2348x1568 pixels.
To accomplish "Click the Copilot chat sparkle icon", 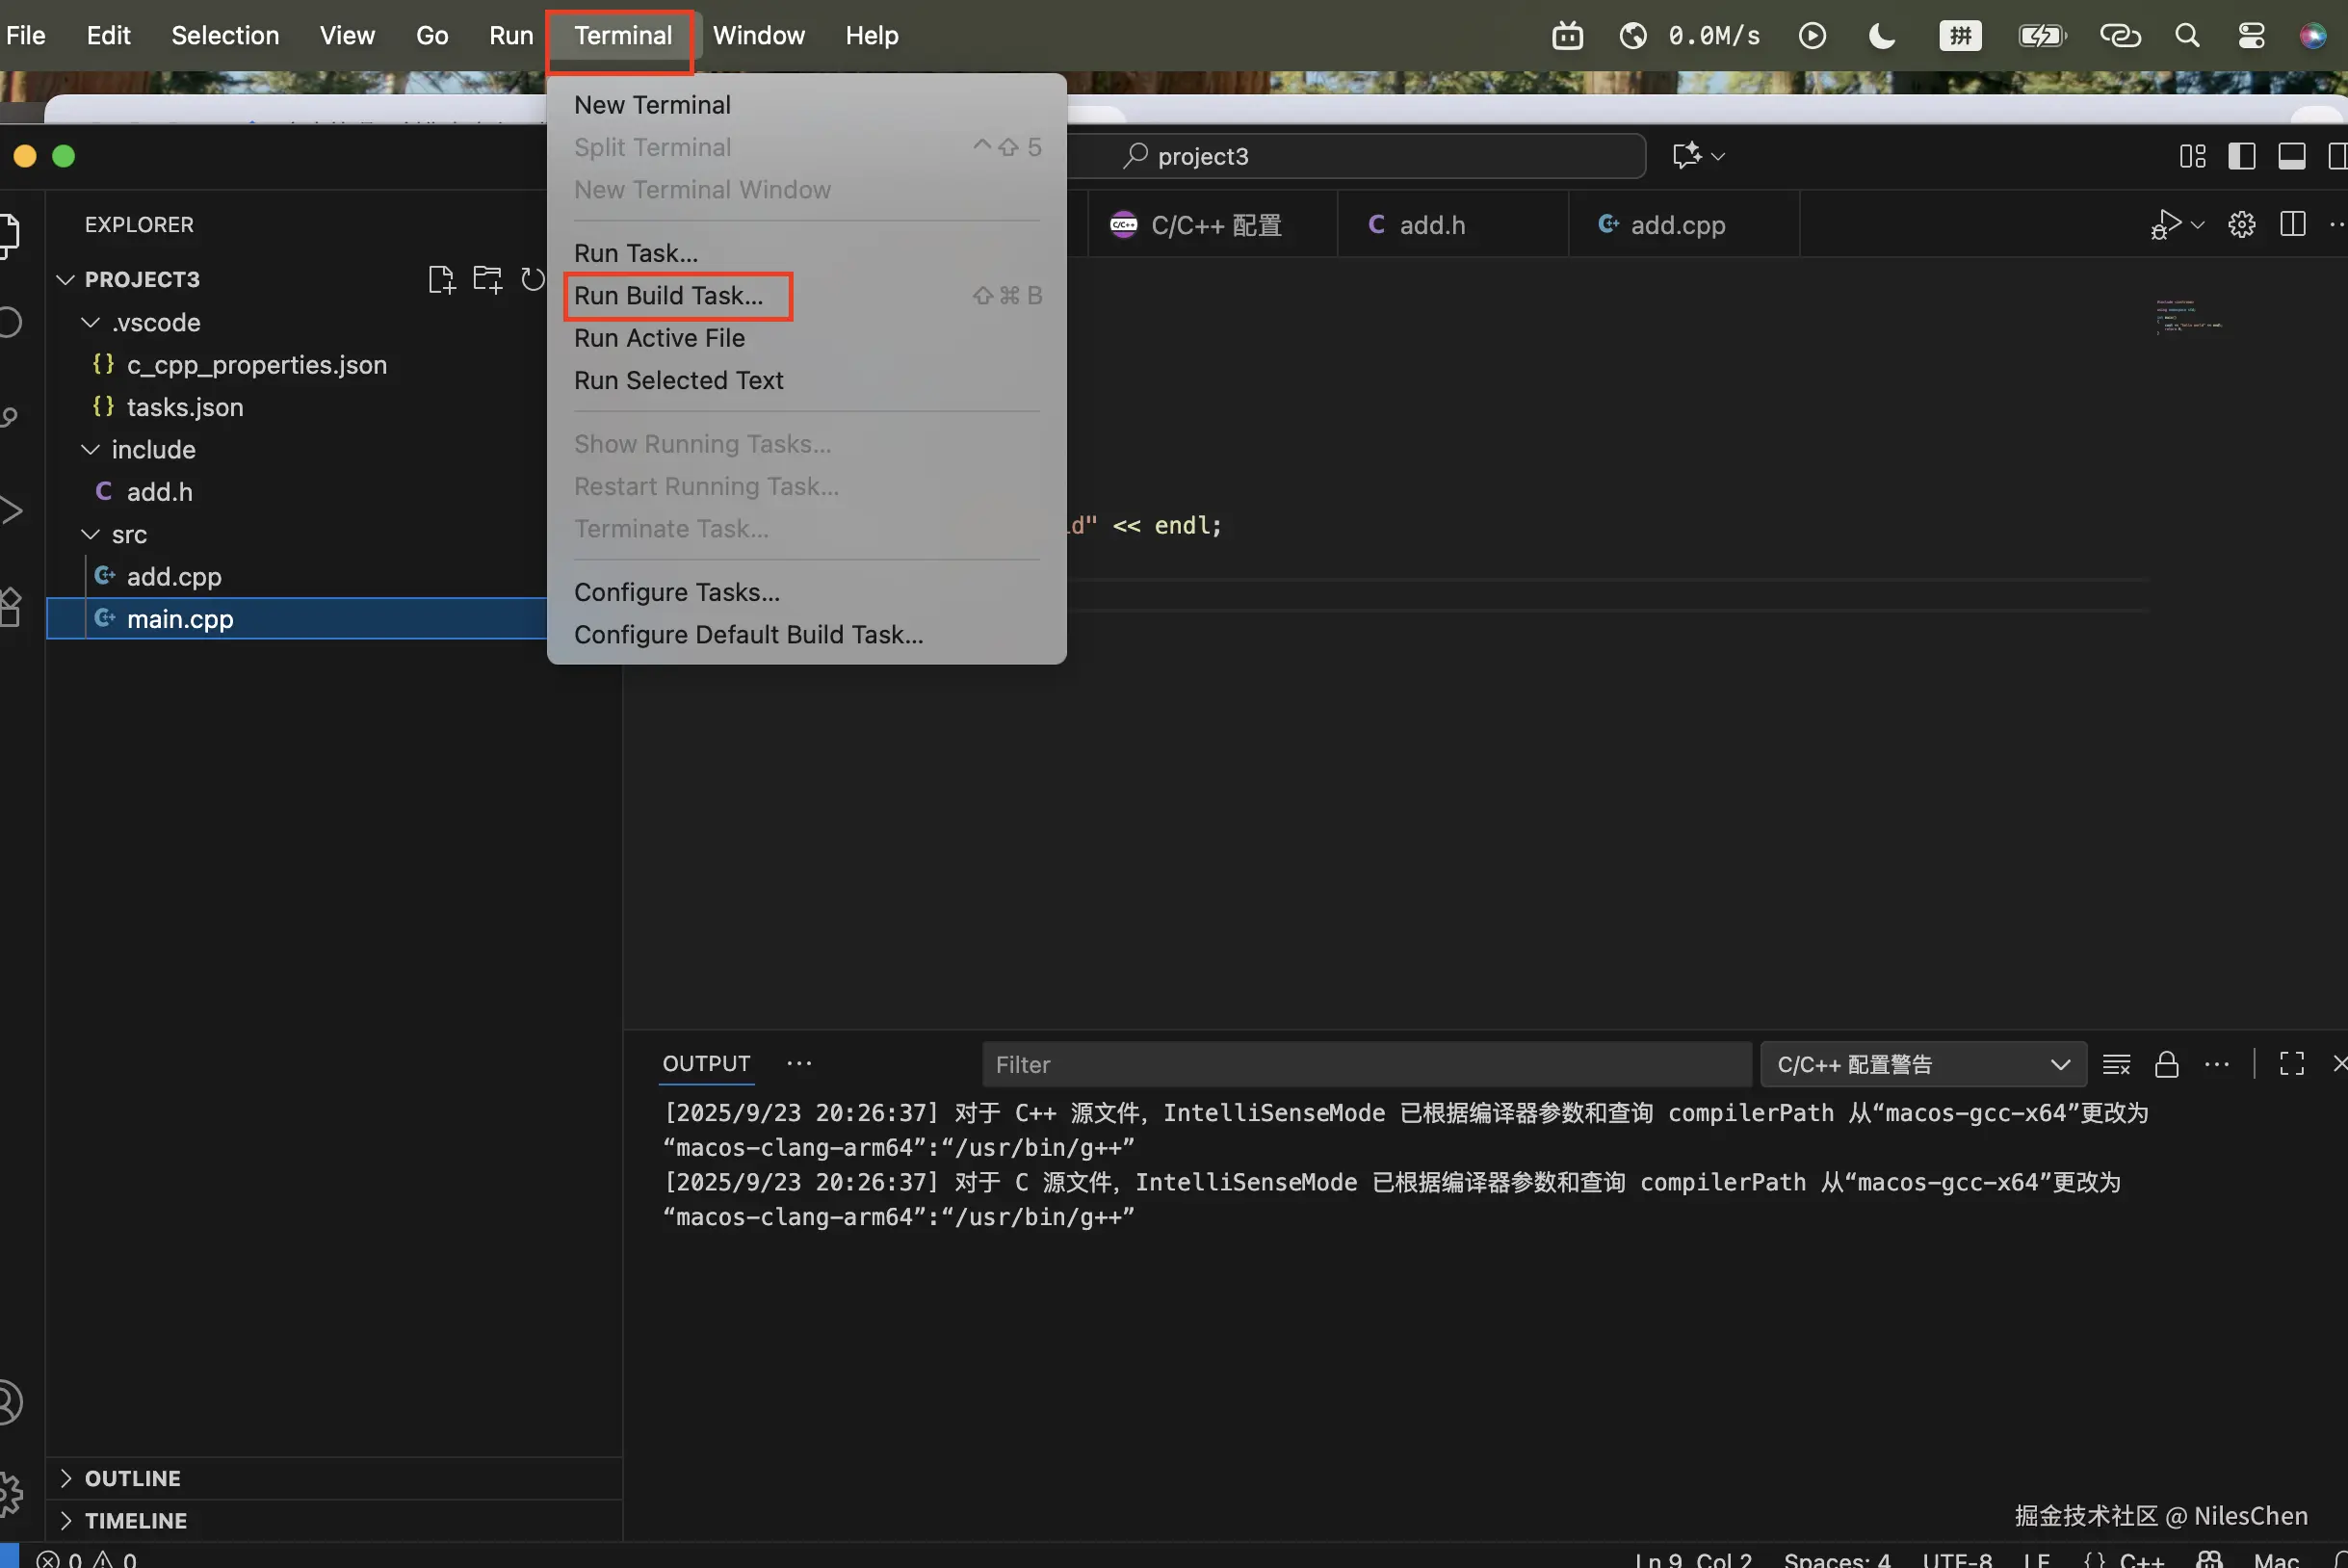I will 1687,156.
